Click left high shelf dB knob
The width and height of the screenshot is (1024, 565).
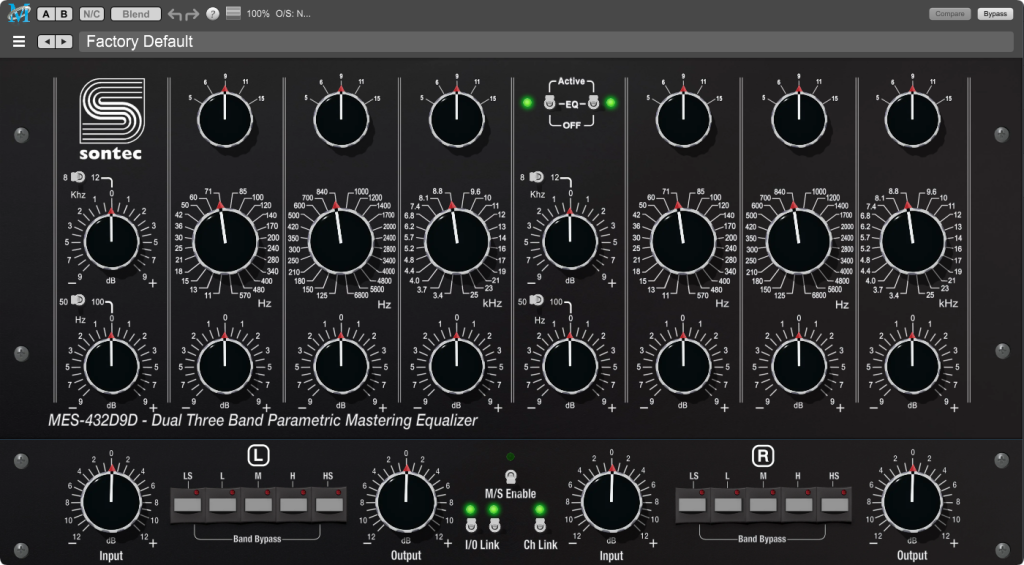pyautogui.click(x=112, y=241)
